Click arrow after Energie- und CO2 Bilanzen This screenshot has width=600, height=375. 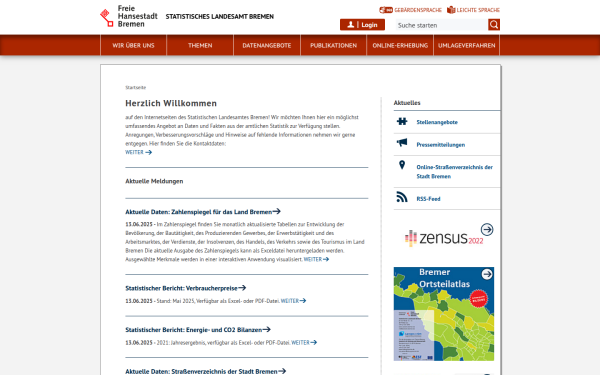pos(266,329)
